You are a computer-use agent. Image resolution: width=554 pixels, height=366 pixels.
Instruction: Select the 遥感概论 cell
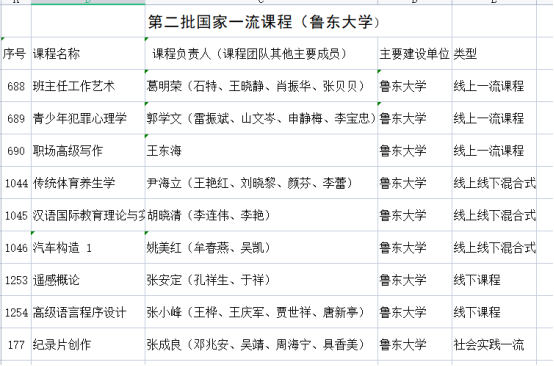coord(88,280)
